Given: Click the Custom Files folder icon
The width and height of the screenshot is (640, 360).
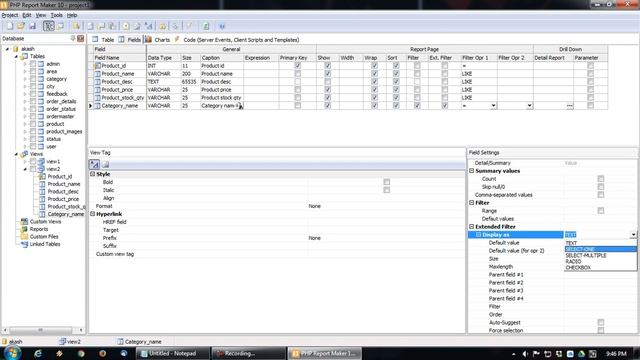Looking at the screenshot, I should (24, 237).
